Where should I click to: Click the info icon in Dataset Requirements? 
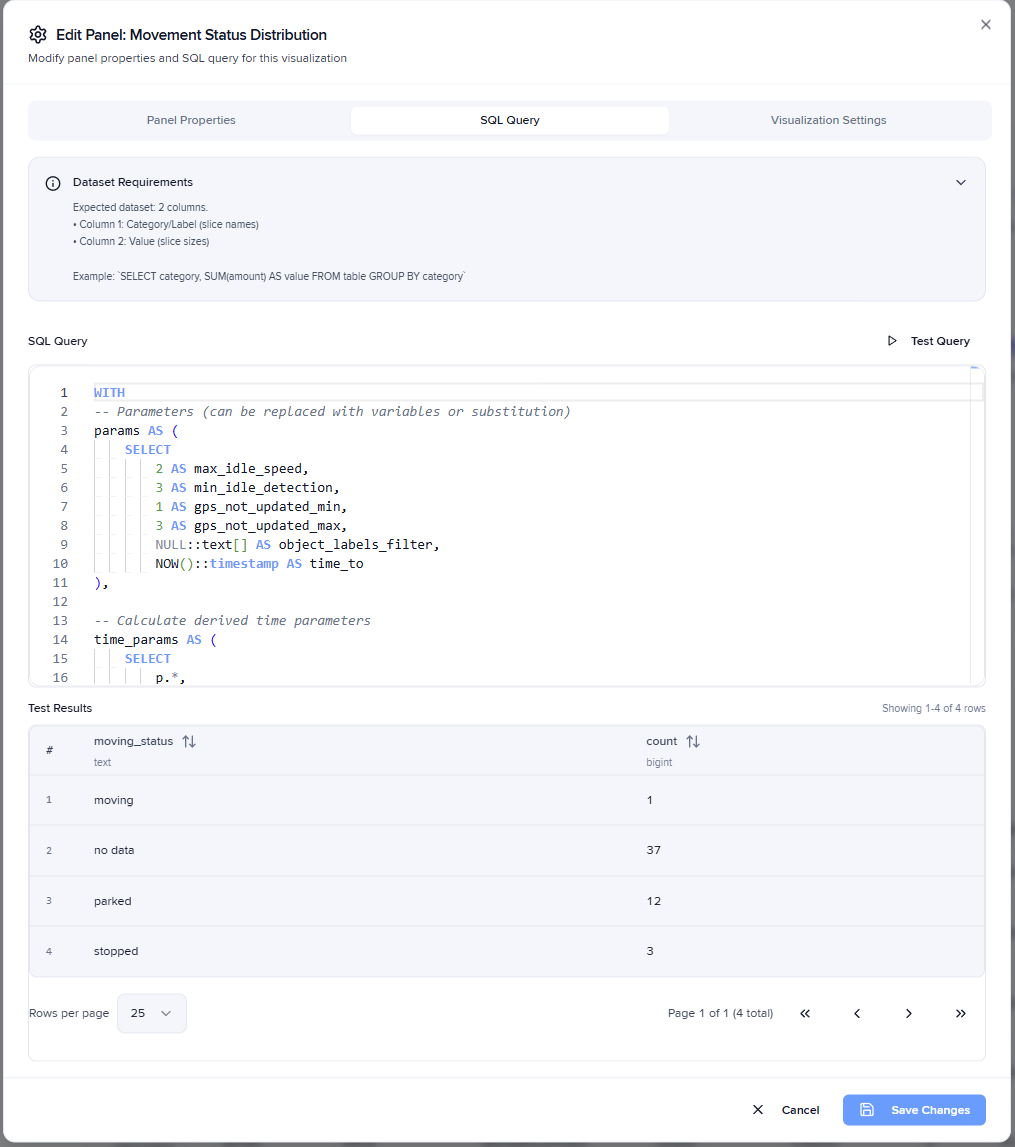(x=53, y=183)
